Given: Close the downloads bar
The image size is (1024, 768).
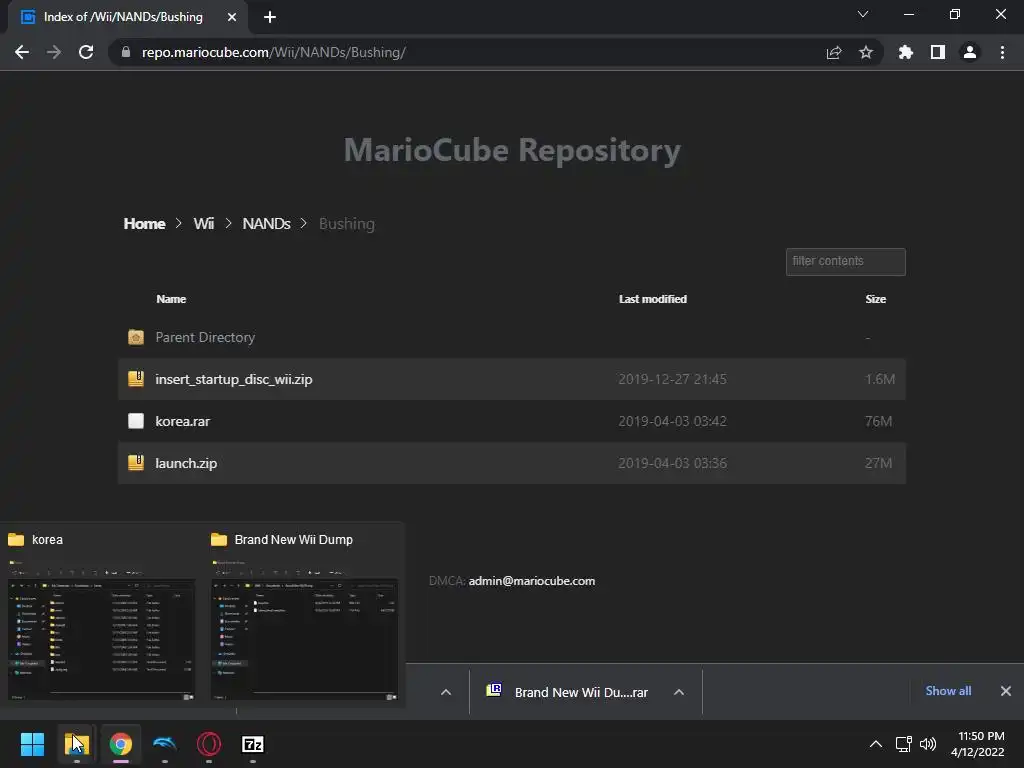Looking at the screenshot, I should tap(1006, 691).
